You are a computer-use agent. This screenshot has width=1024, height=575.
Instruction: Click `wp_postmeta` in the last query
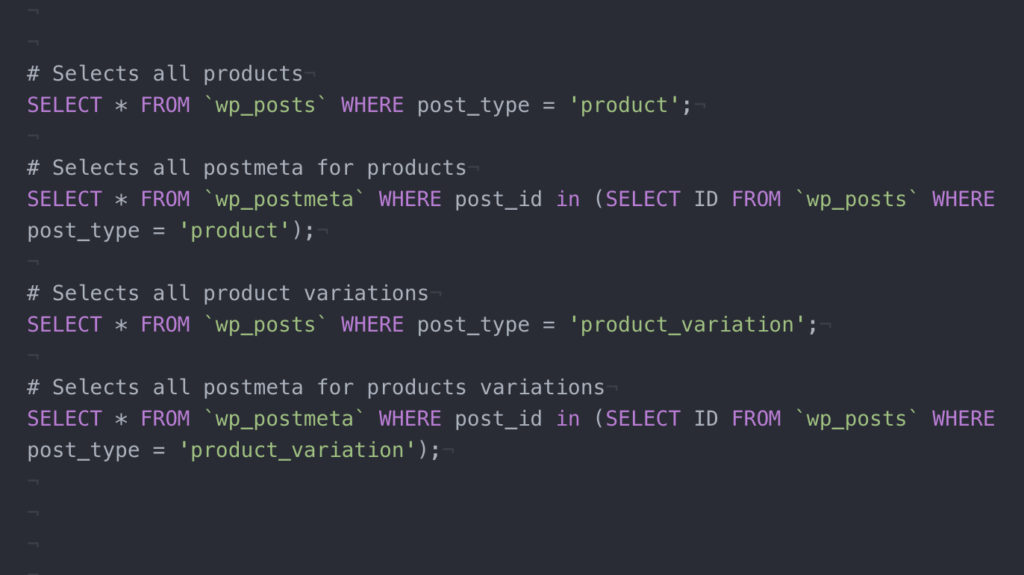[284, 419]
